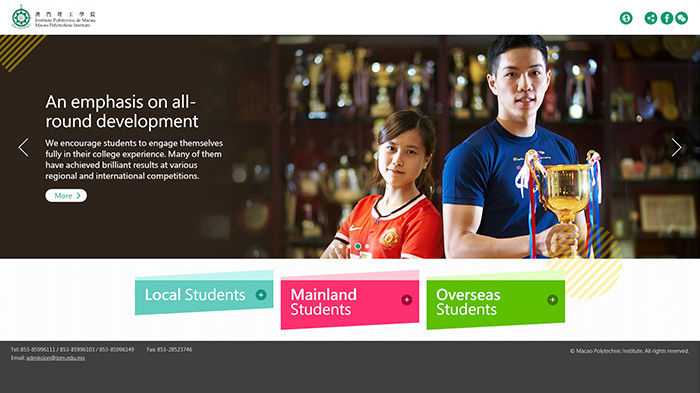The image size is (700, 393).
Task: Select the last carousel indicator dot
Action: pyautogui.click(x=367, y=246)
